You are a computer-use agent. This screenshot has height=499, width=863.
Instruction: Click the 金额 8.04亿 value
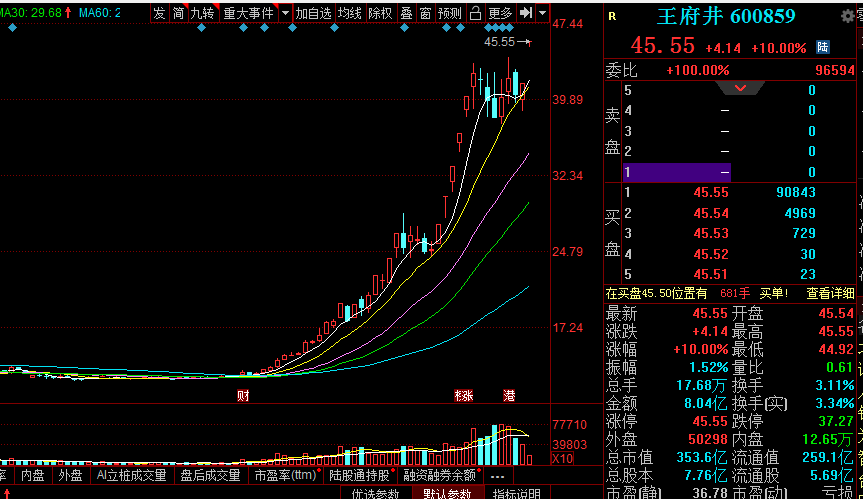pos(706,403)
